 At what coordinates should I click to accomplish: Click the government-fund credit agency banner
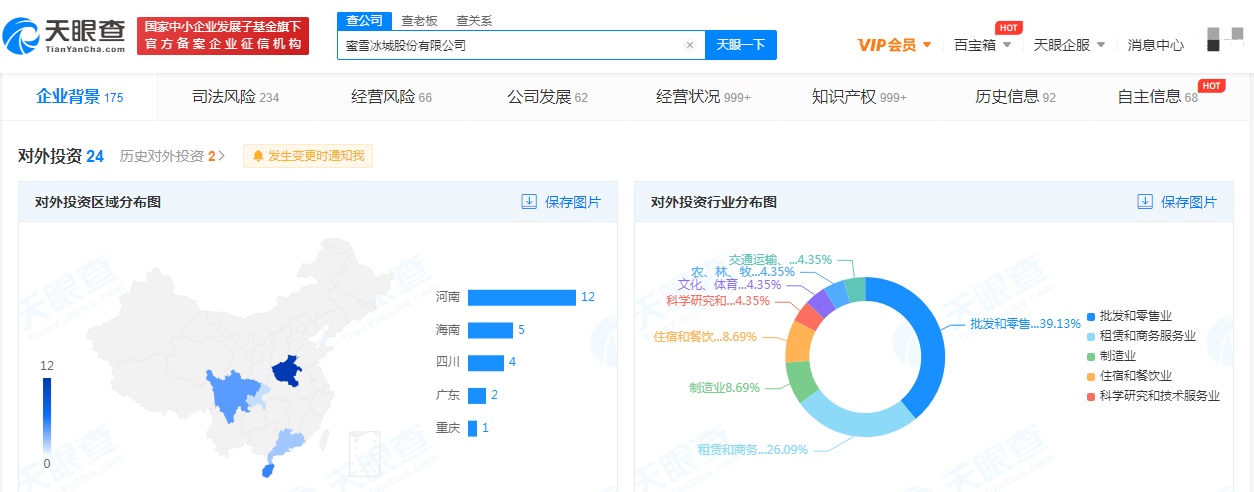click(x=223, y=37)
